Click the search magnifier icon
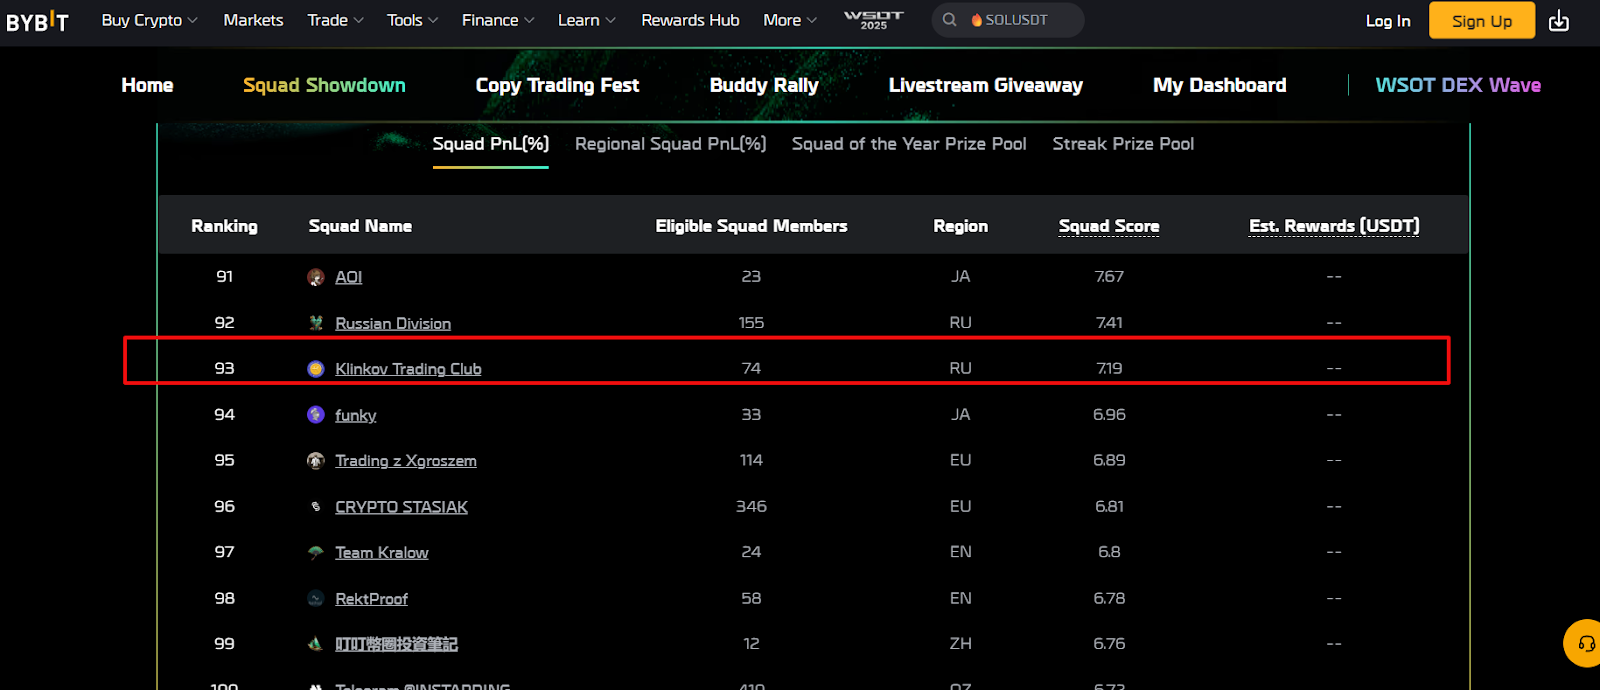This screenshot has width=1600, height=690. (x=949, y=20)
